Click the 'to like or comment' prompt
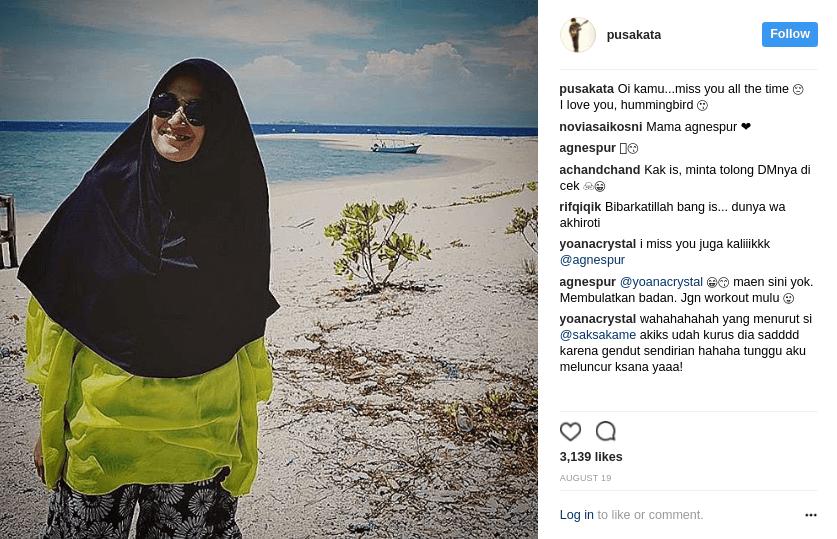This screenshot has width=837, height=539. (650, 515)
